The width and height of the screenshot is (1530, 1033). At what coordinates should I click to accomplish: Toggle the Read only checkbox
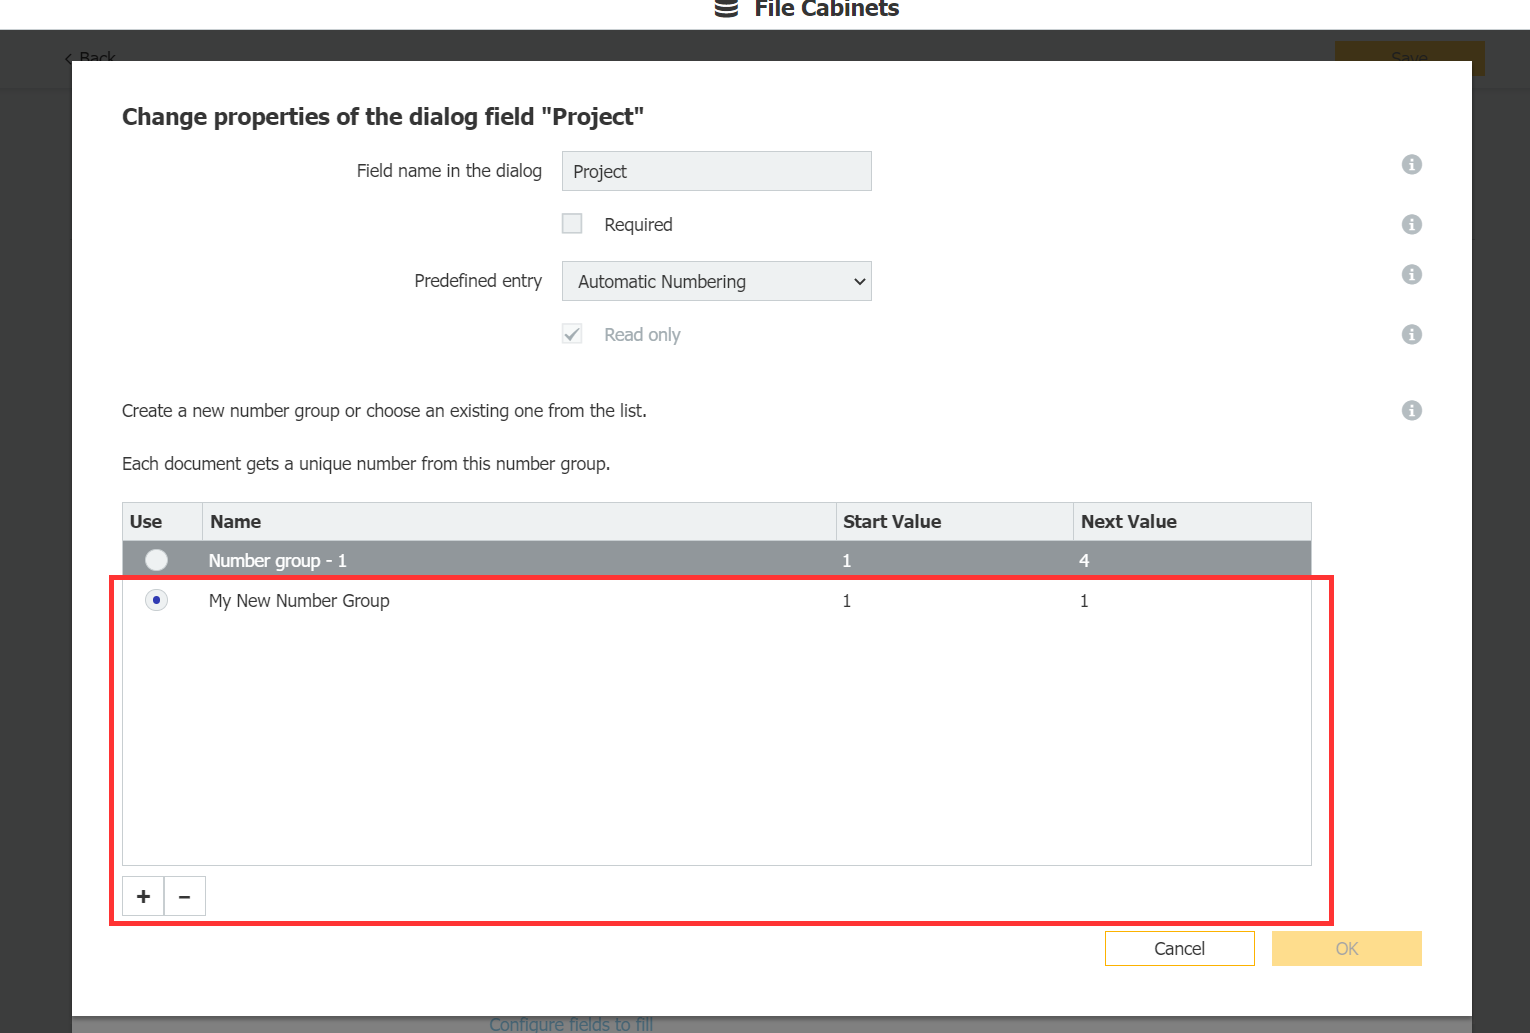(572, 334)
